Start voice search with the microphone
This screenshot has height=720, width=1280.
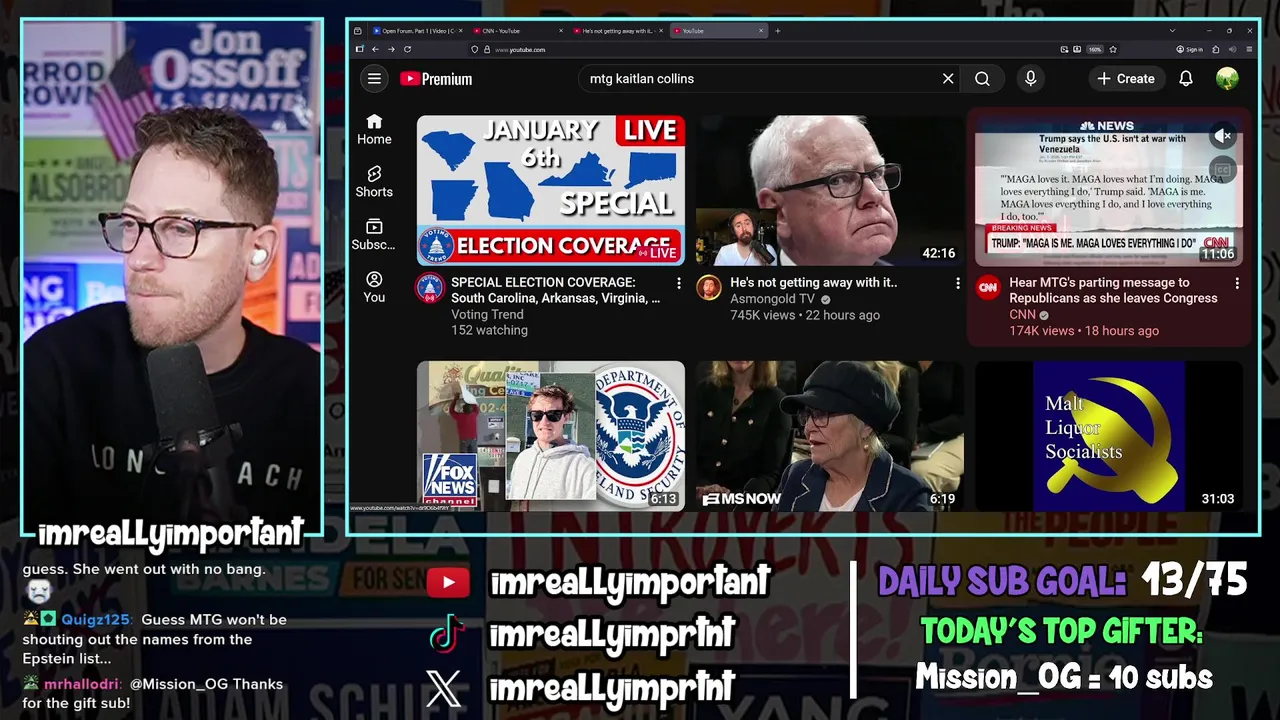(1030, 79)
